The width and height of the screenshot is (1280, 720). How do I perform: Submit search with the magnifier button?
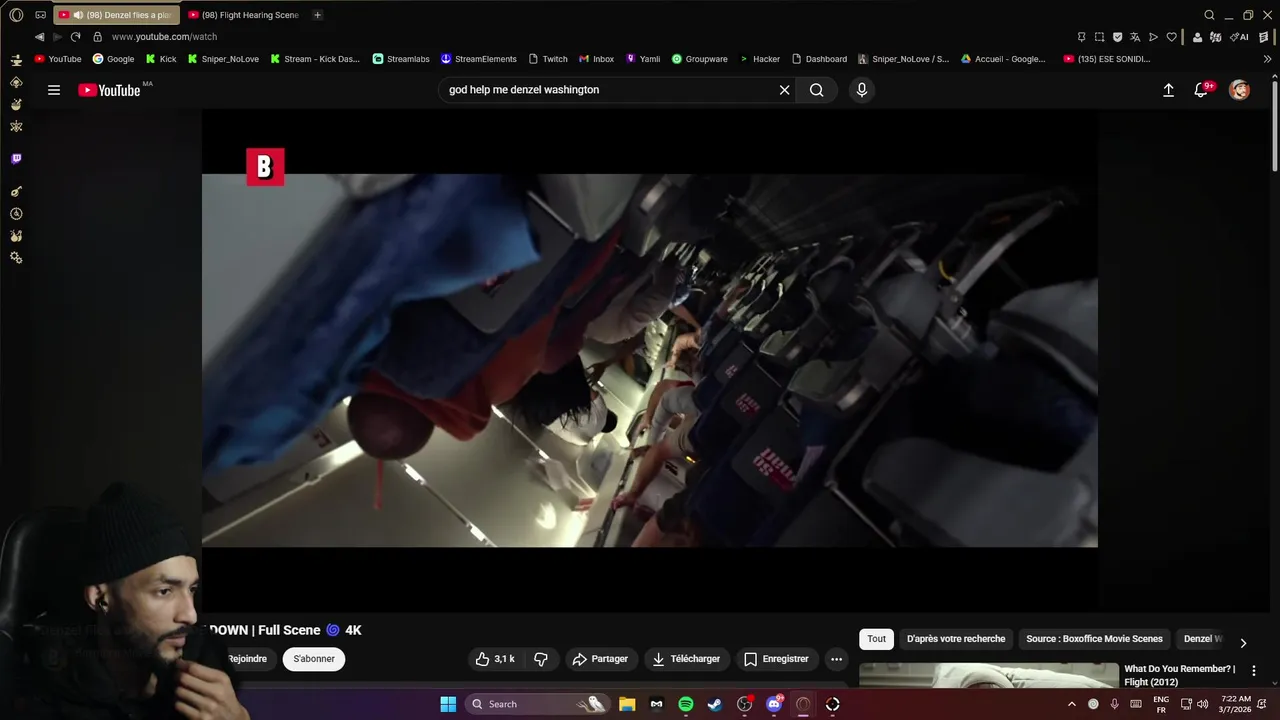pyautogui.click(x=817, y=90)
